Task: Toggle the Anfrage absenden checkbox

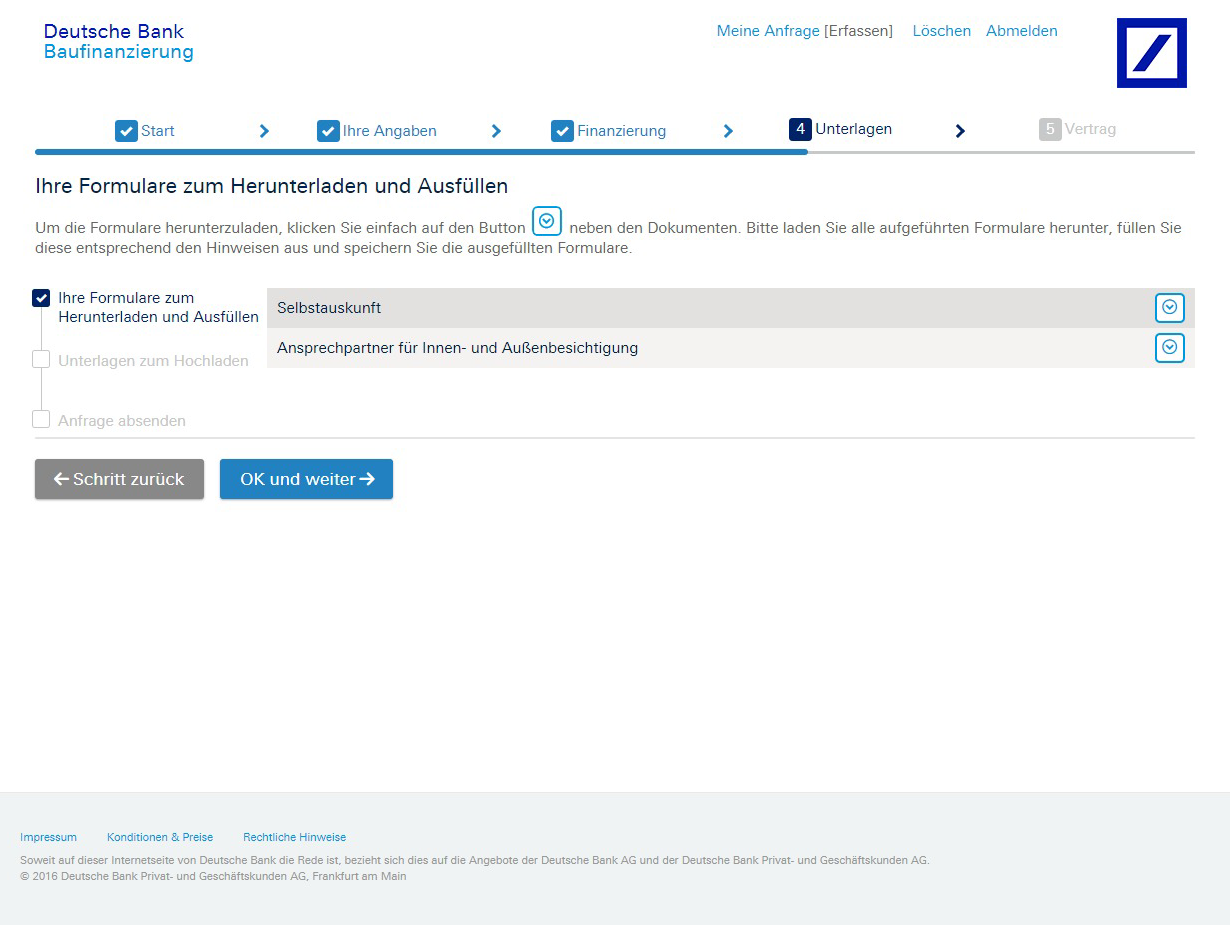Action: [x=41, y=419]
